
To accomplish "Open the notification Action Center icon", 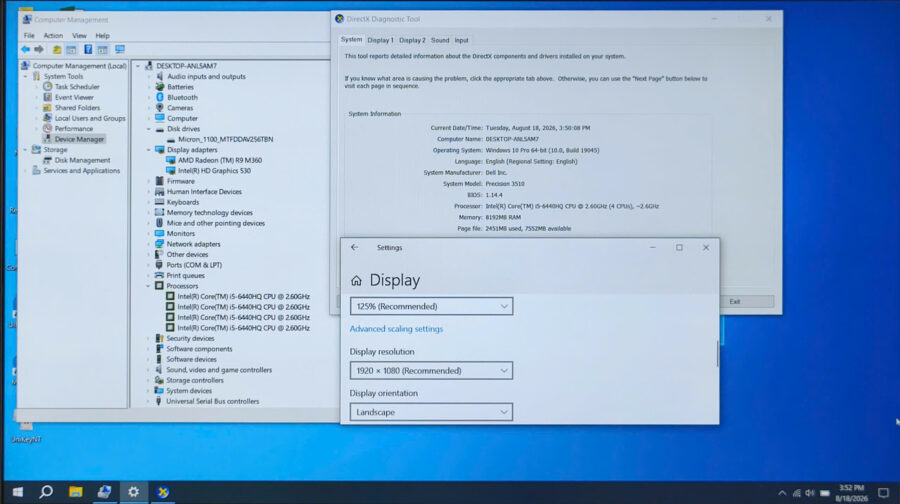I will (x=883, y=493).
